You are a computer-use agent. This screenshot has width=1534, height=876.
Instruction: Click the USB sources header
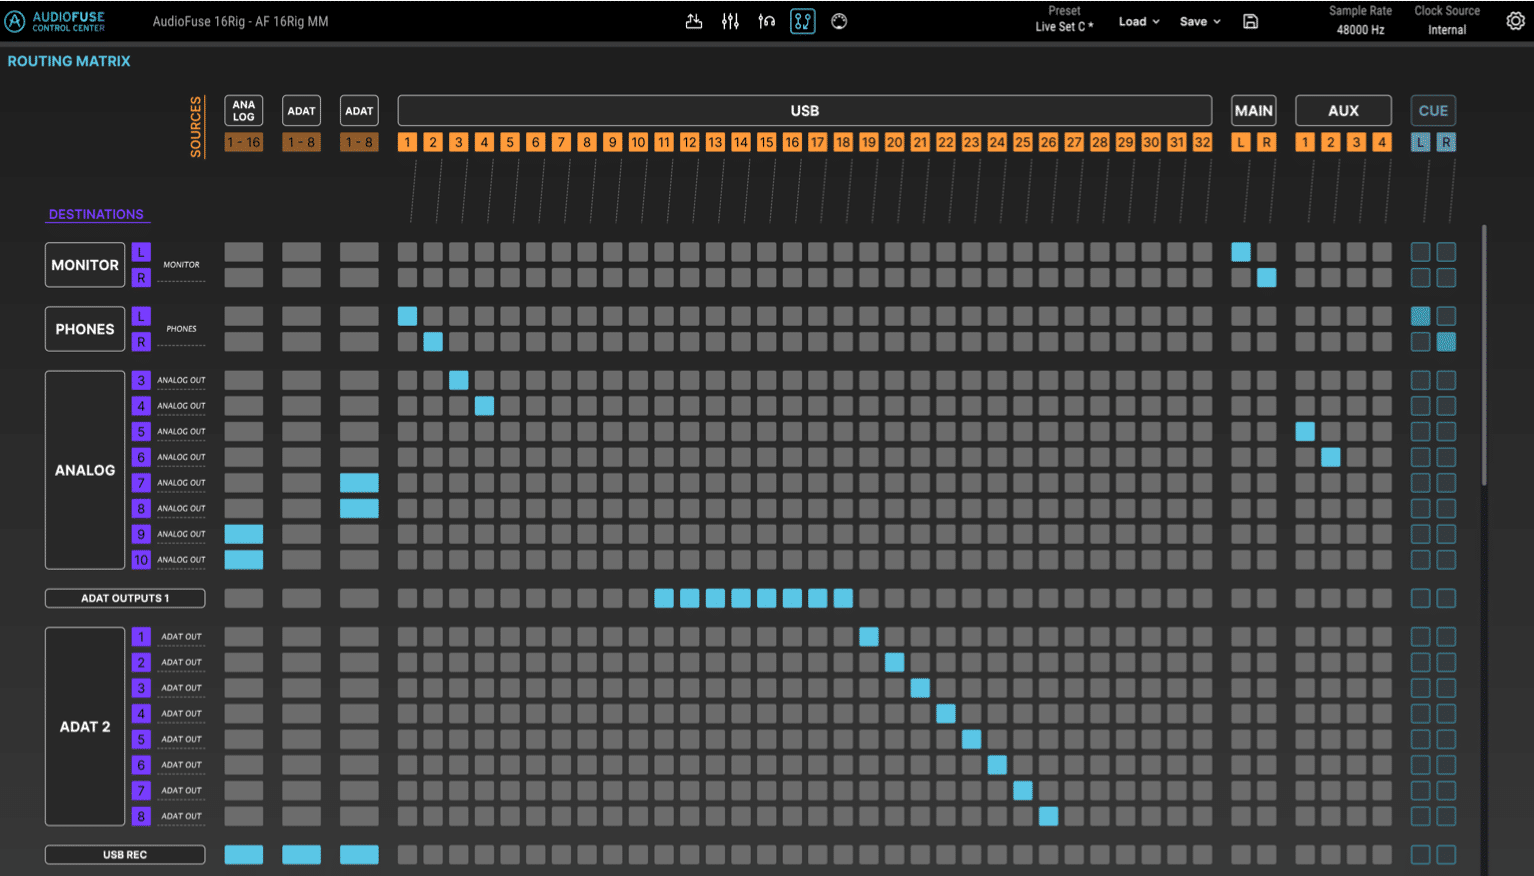click(805, 111)
